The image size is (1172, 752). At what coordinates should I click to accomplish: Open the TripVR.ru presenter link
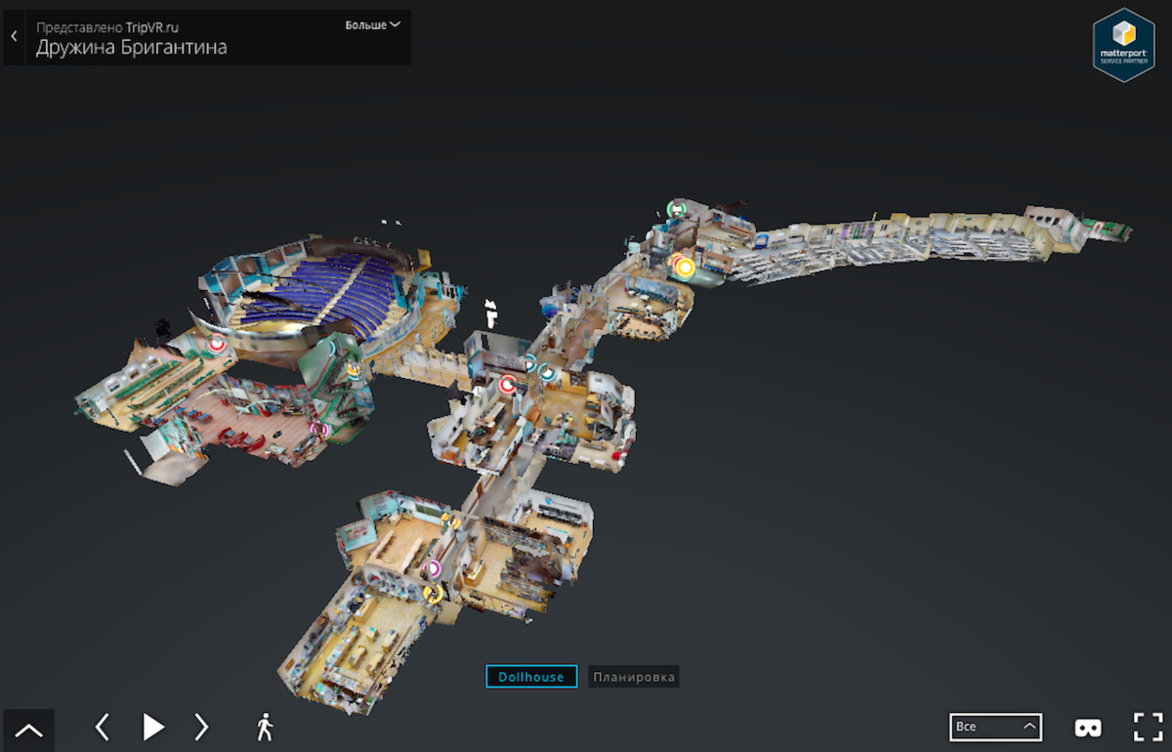click(152, 27)
